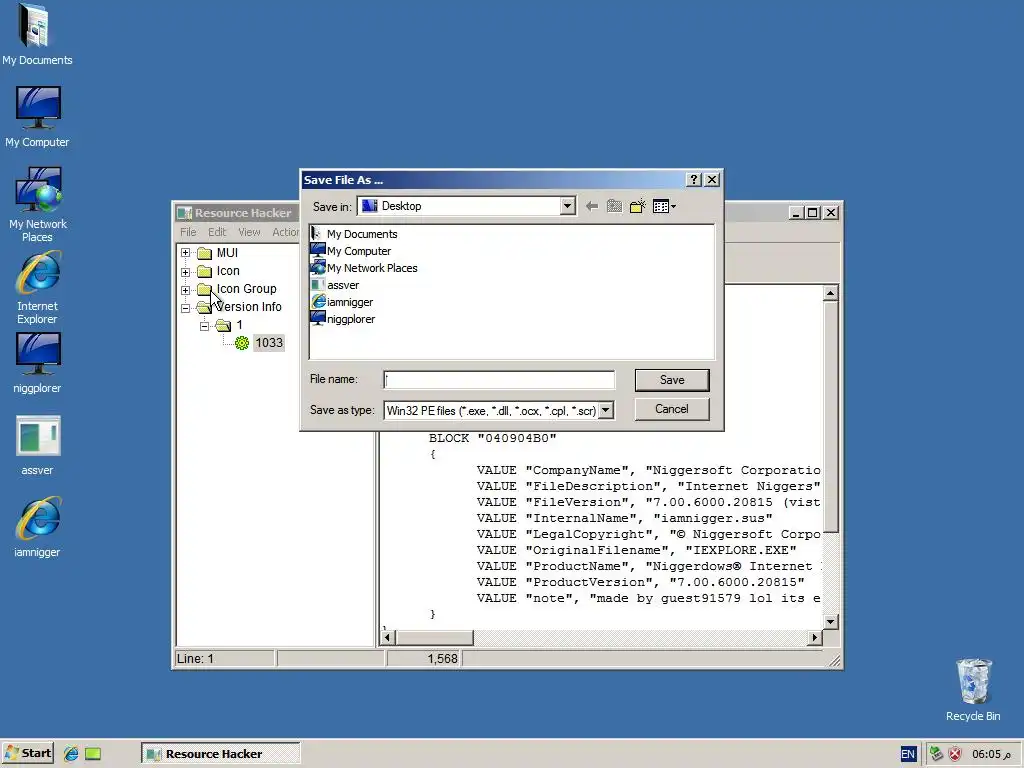Click the BLOCK "040904B0" line
This screenshot has height=768, width=1024.
coord(492,438)
